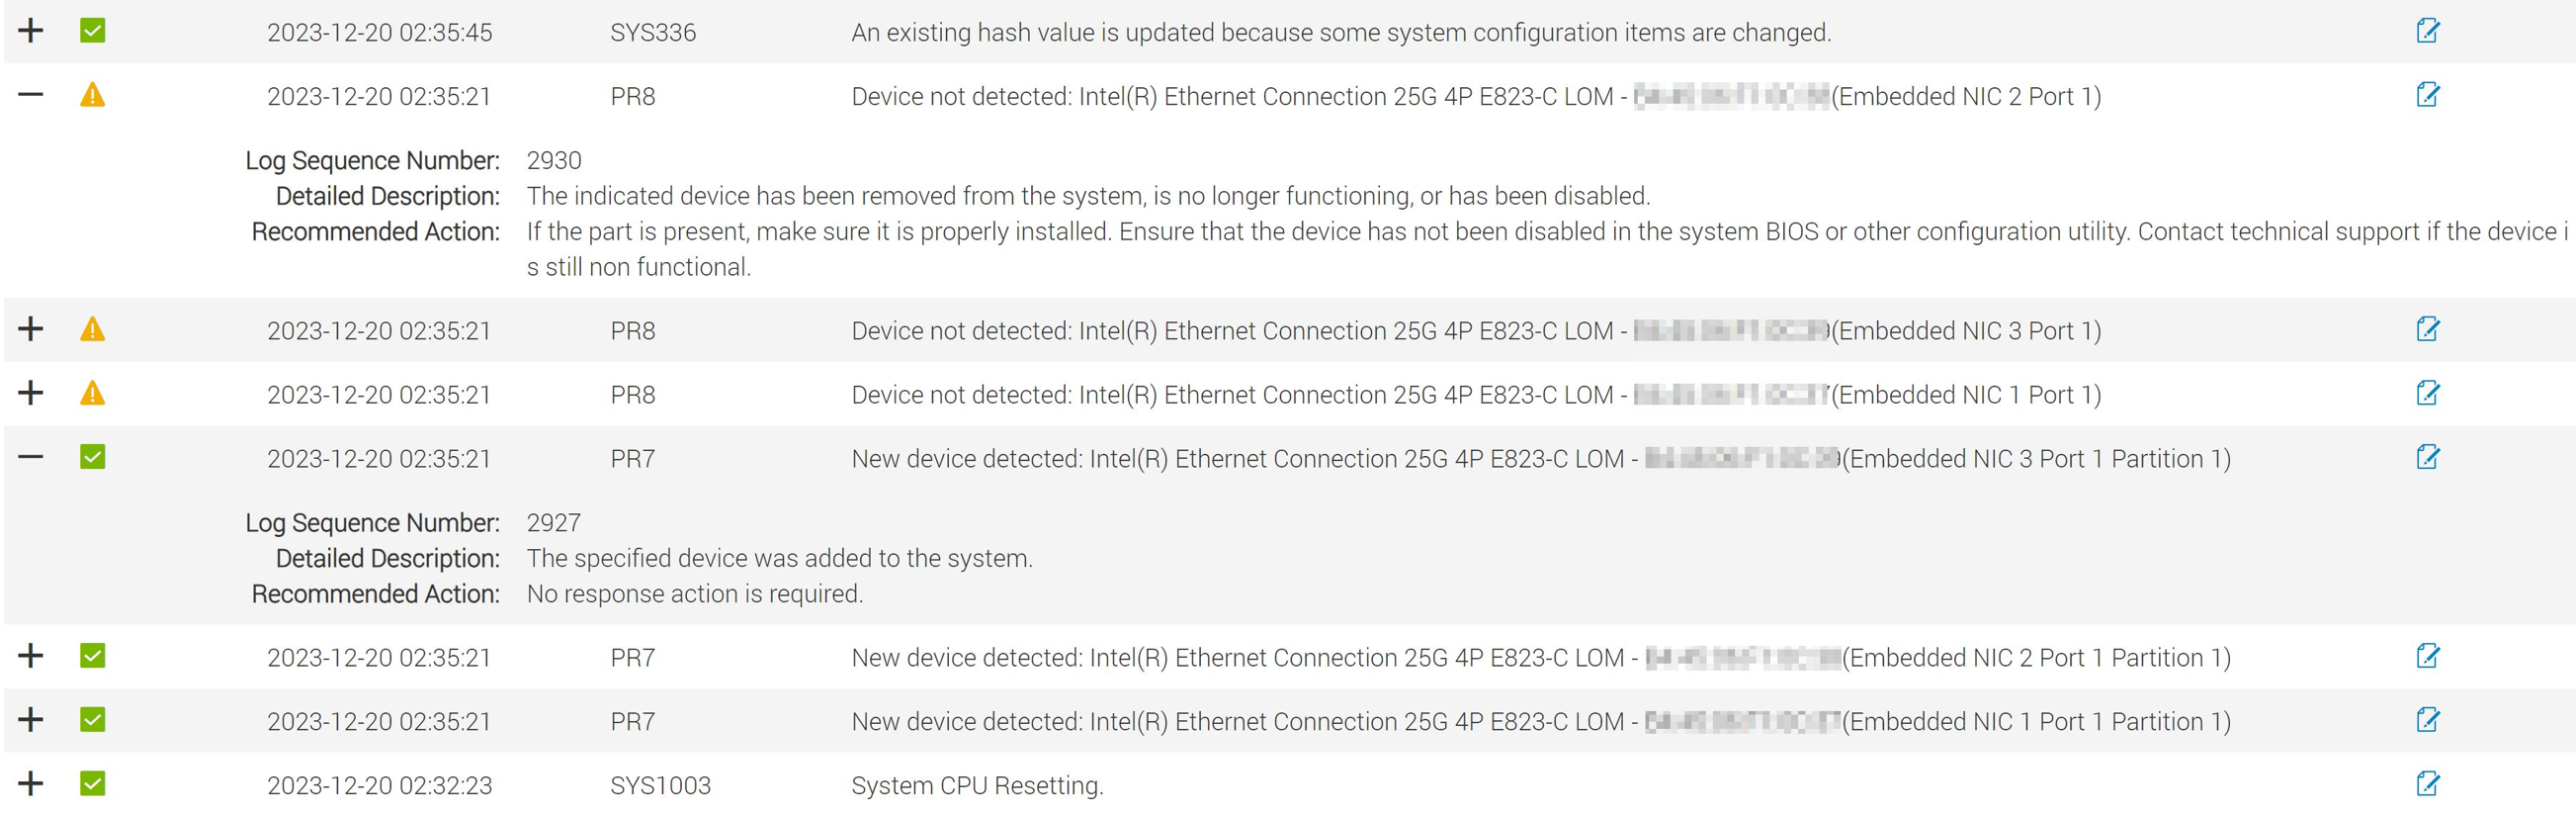Image resolution: width=2576 pixels, height=816 pixels.
Task: Edit comment for NIC 3 Port 1 not detected
Action: (2427, 329)
